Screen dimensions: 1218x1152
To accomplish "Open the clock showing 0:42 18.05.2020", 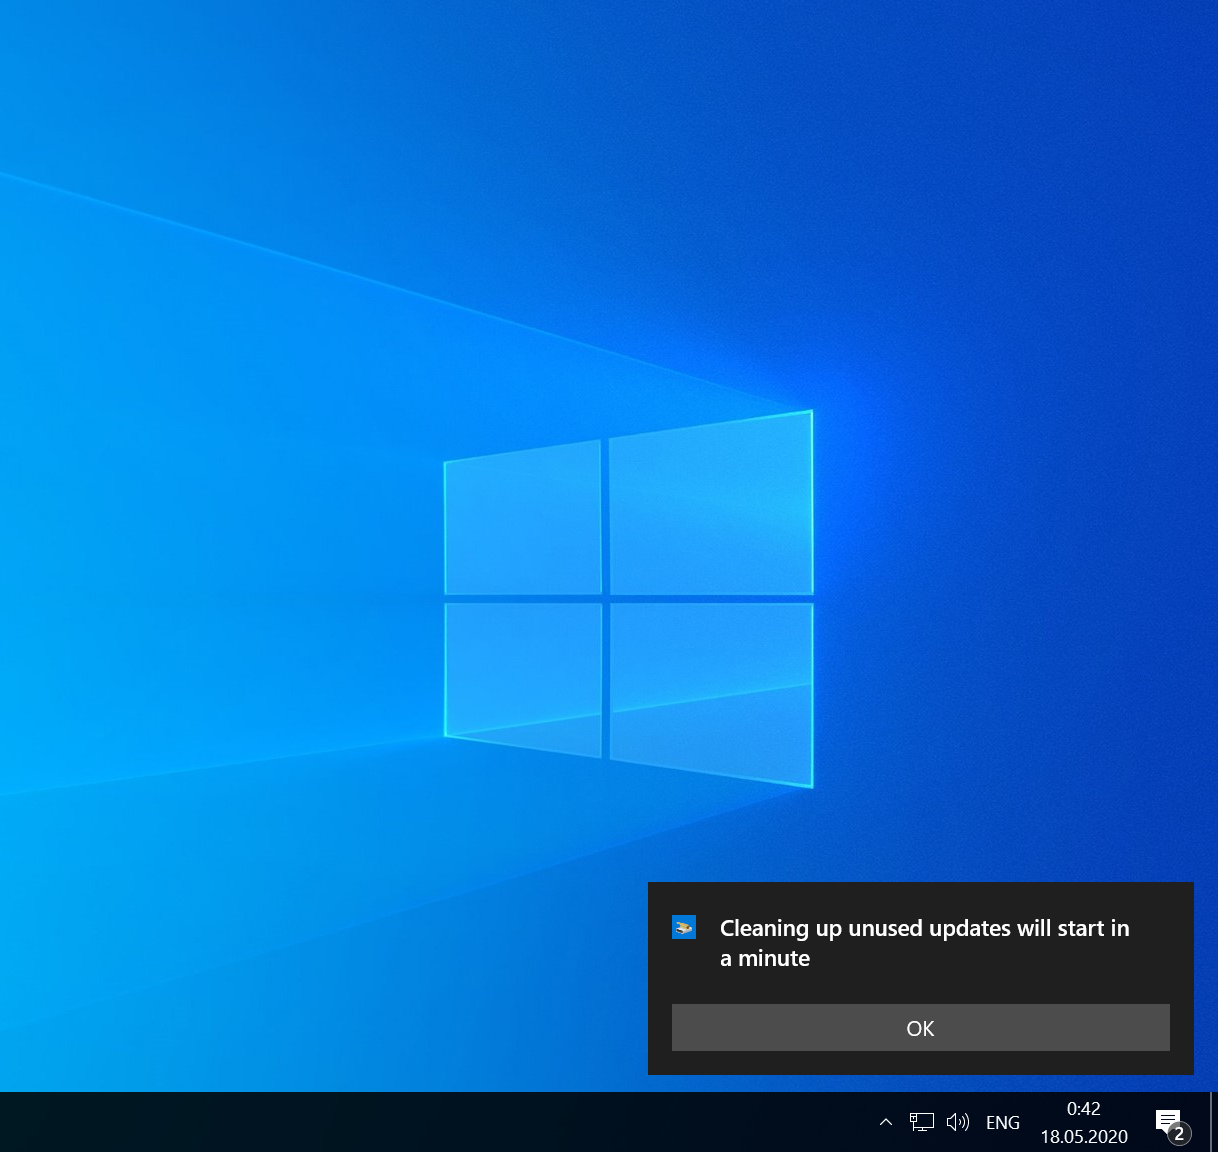I will 1084,1122.
